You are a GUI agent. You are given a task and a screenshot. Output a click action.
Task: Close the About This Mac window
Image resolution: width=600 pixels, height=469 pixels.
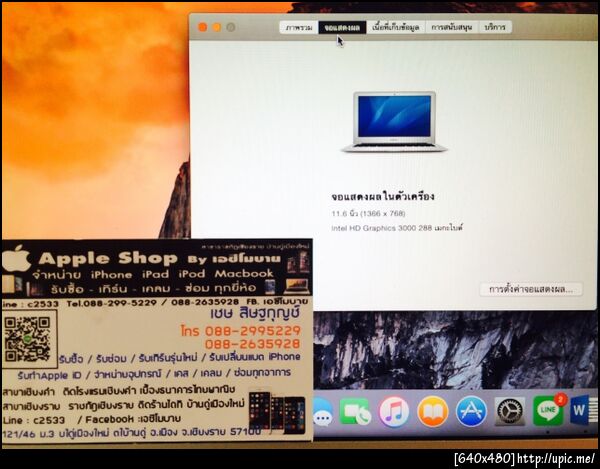(202, 27)
